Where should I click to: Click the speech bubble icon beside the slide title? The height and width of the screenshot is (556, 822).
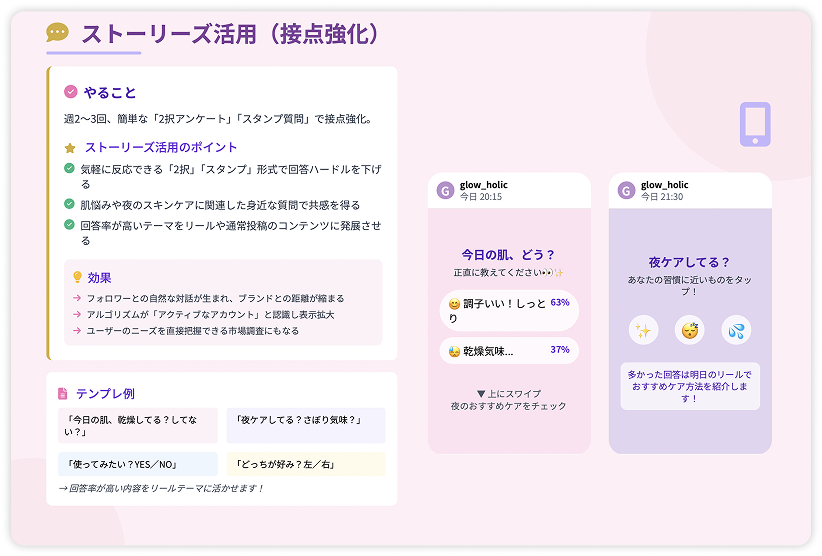click(57, 33)
